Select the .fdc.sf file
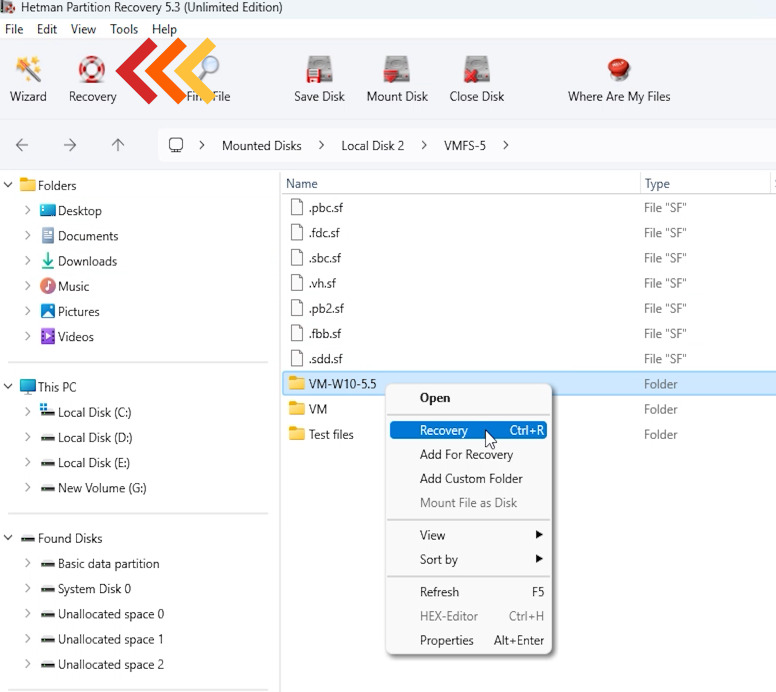The width and height of the screenshot is (776, 692). 324,233
